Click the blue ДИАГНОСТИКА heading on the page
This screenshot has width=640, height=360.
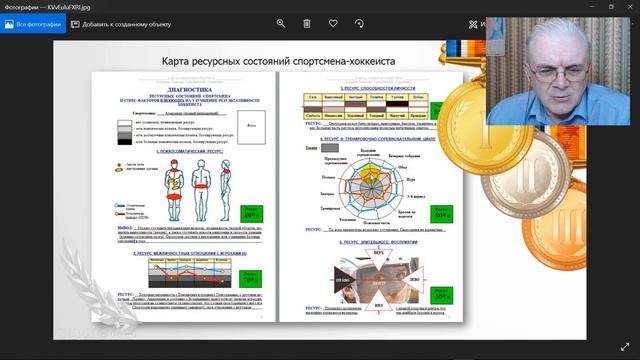(189, 89)
